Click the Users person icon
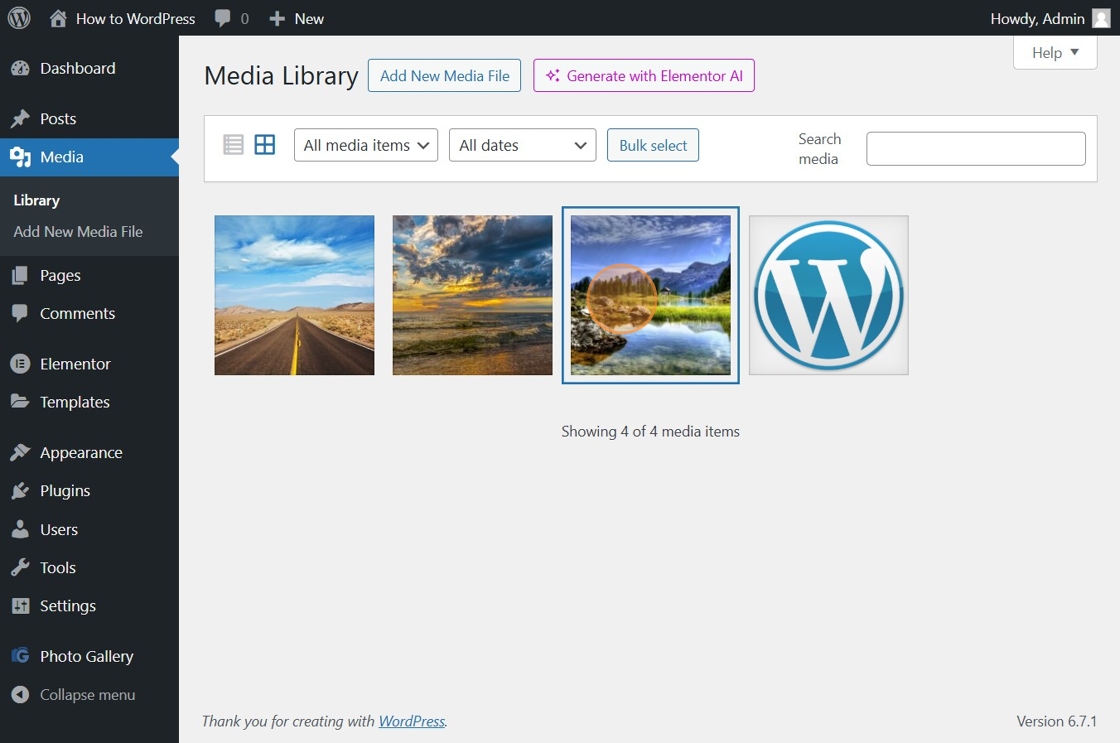This screenshot has width=1120, height=743. pyautogui.click(x=20, y=529)
